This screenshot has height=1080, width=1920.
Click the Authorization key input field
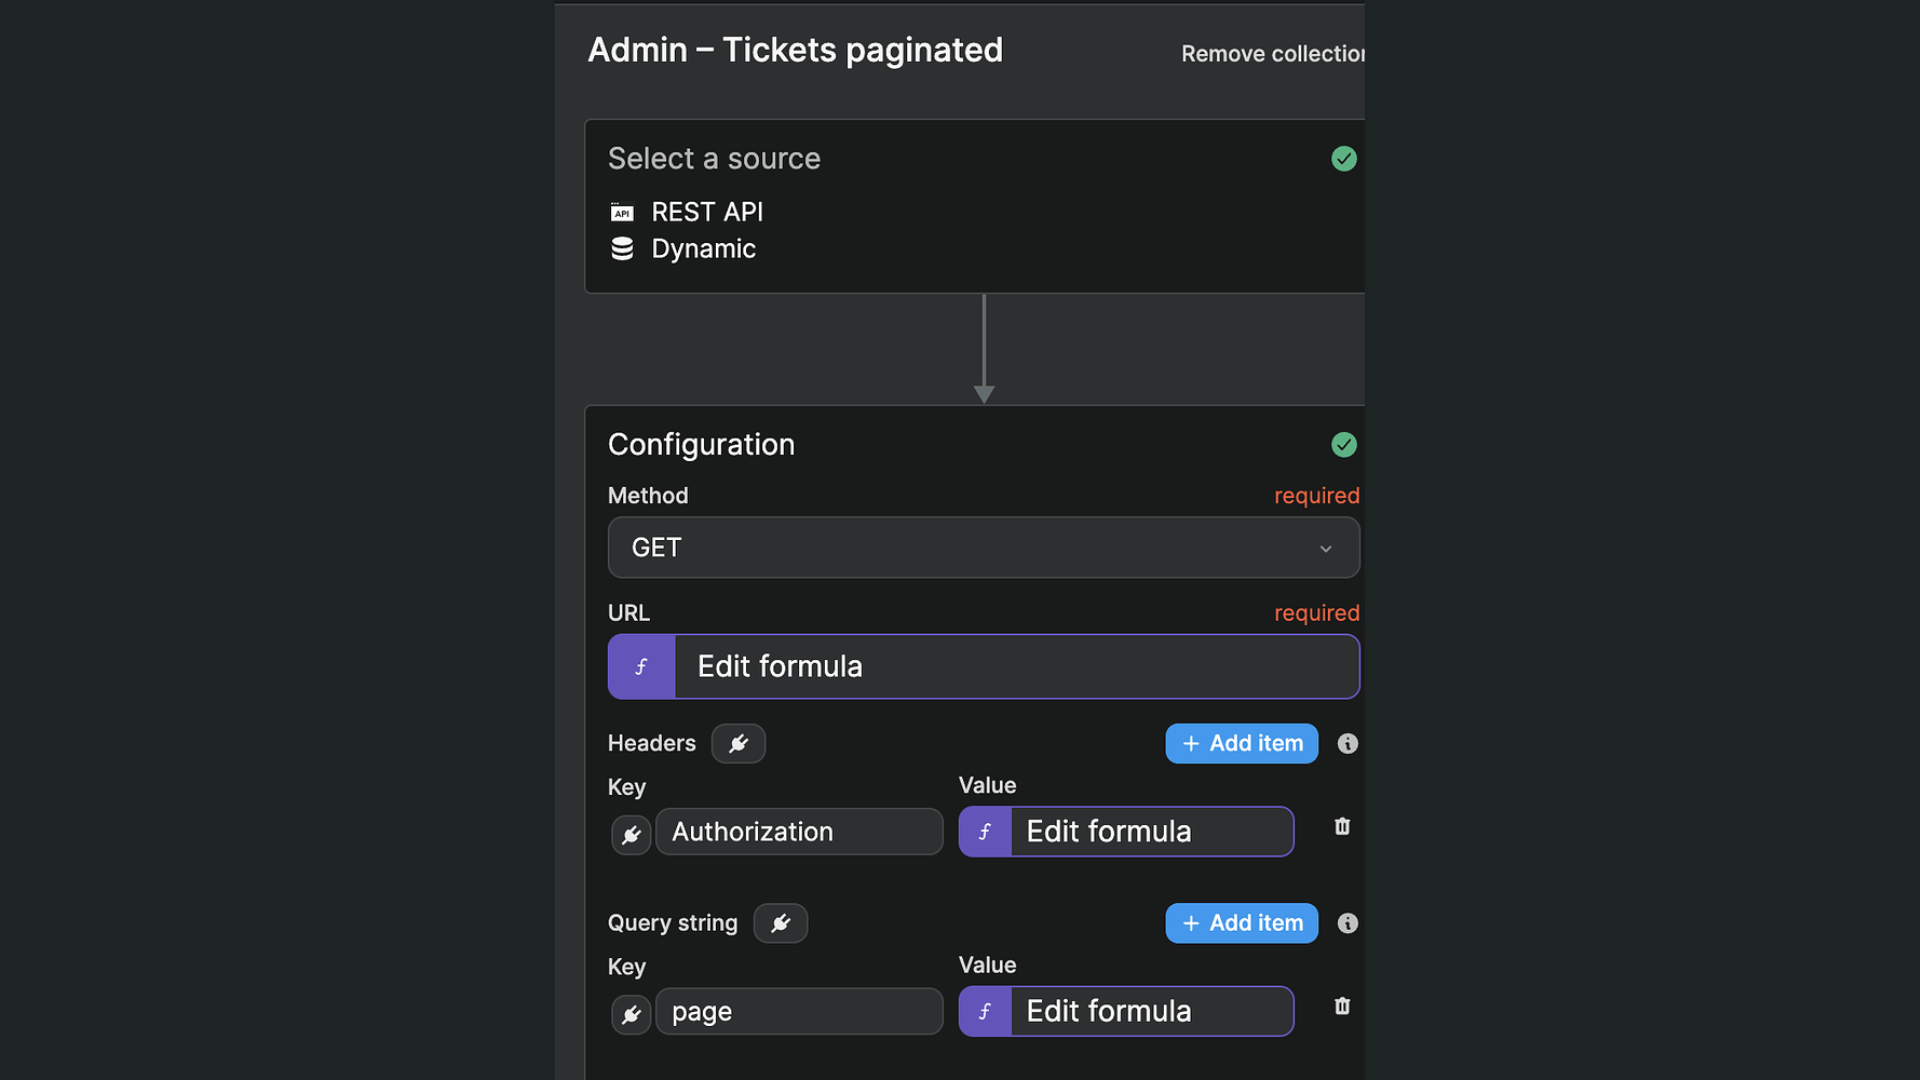point(799,832)
